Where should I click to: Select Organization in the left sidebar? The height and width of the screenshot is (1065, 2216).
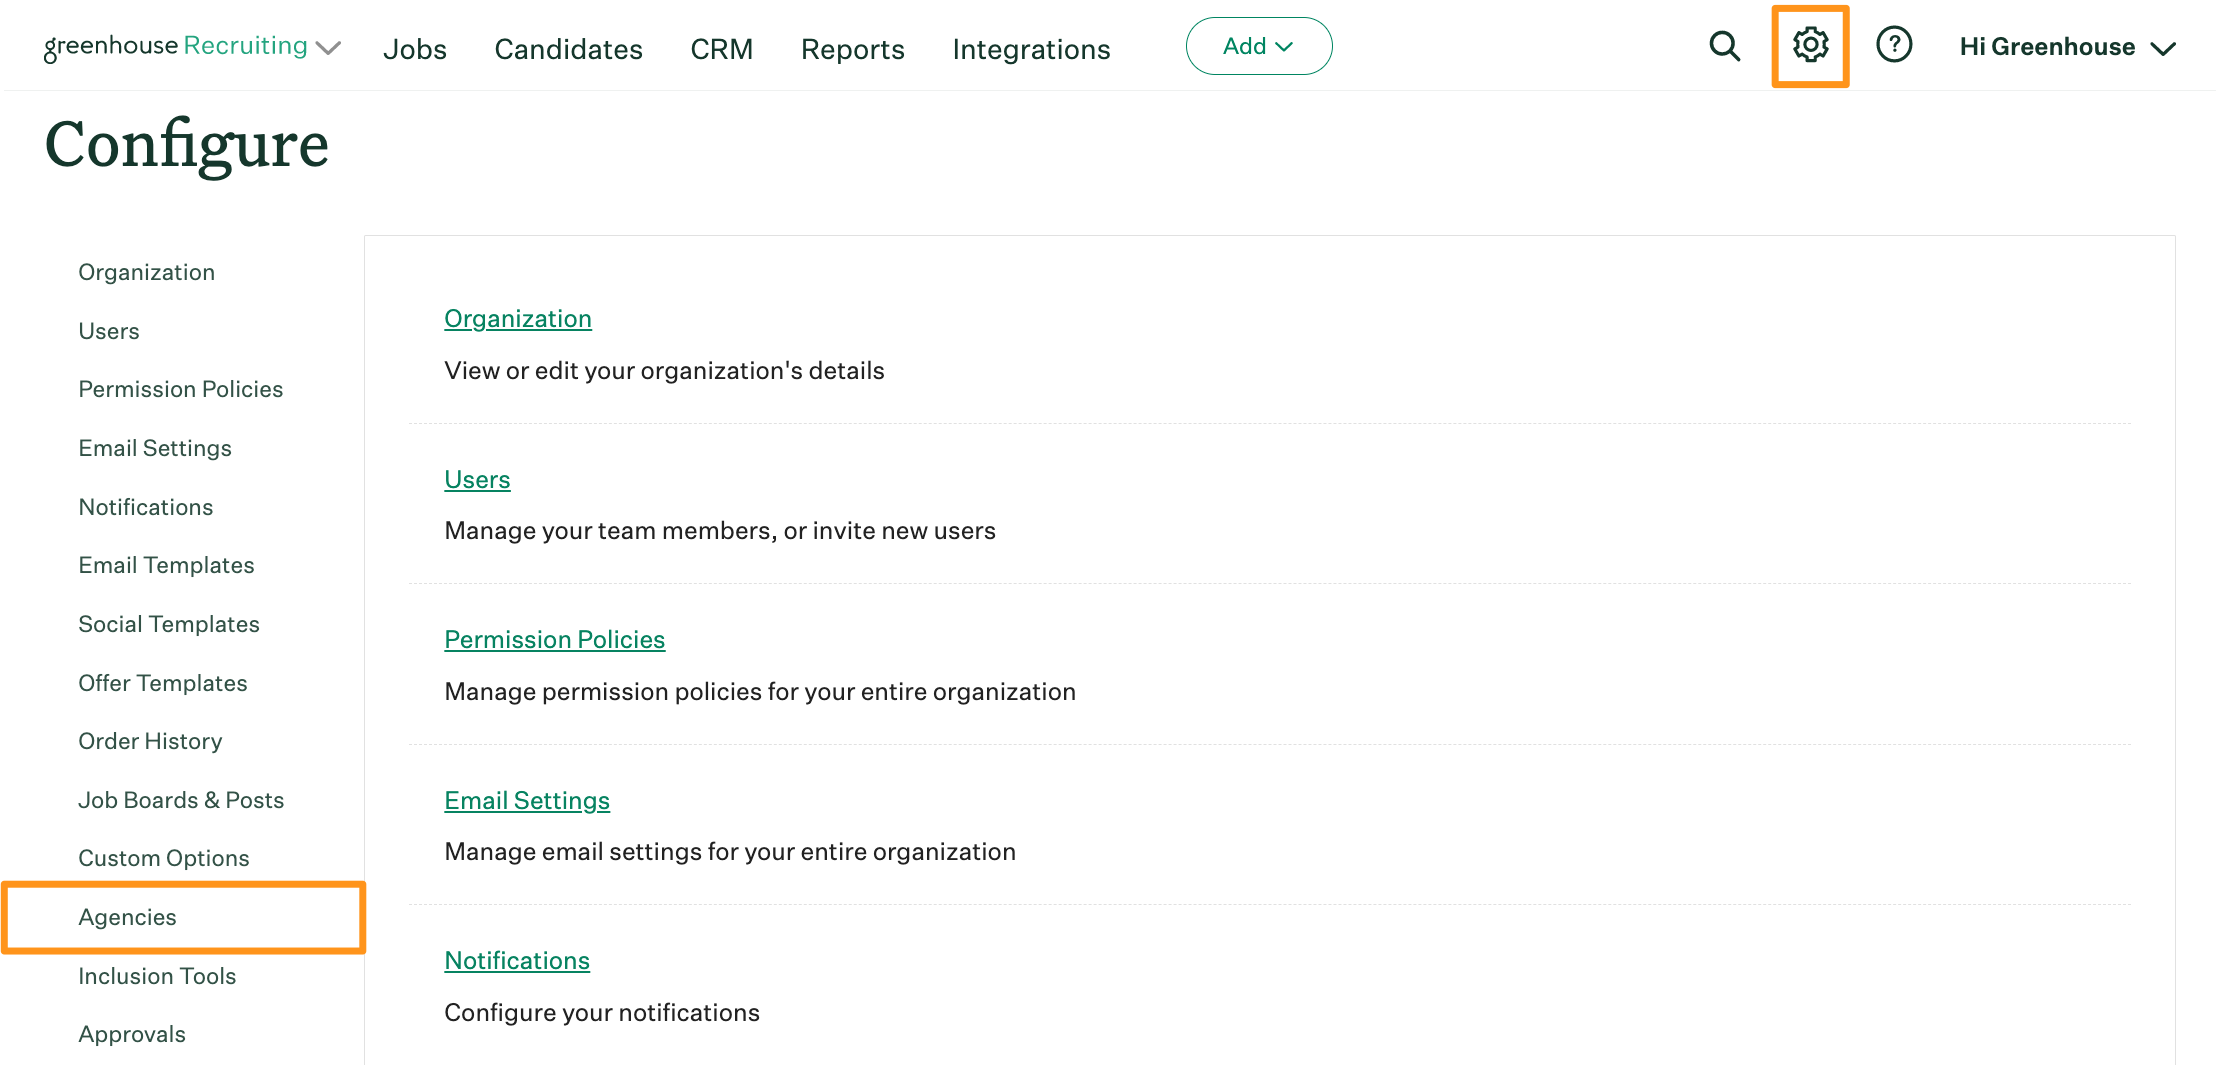click(147, 272)
